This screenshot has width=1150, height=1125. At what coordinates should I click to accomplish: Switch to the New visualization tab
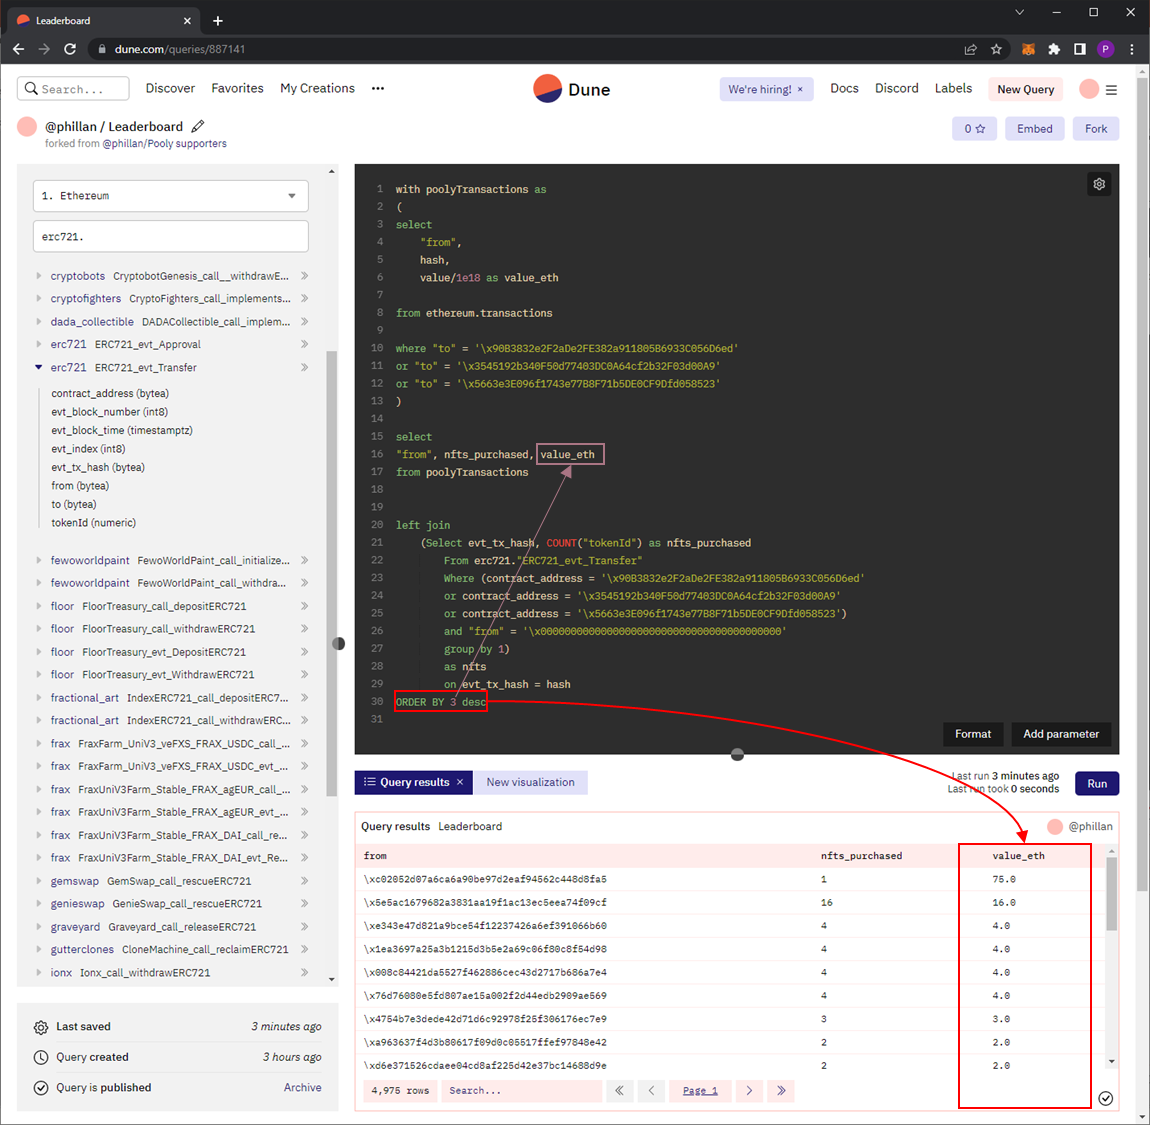coord(530,782)
